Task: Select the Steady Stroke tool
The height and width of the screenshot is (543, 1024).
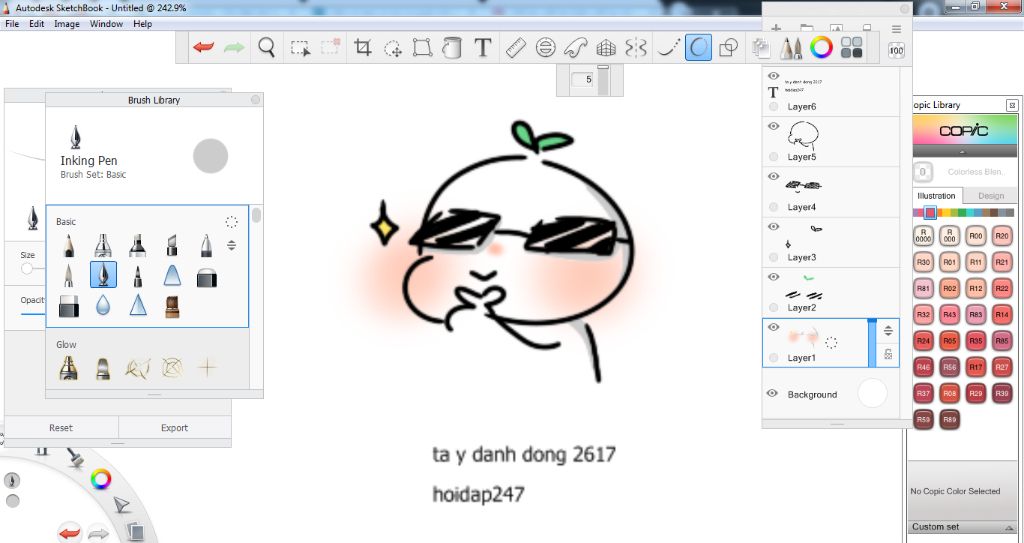Action: click(668, 48)
